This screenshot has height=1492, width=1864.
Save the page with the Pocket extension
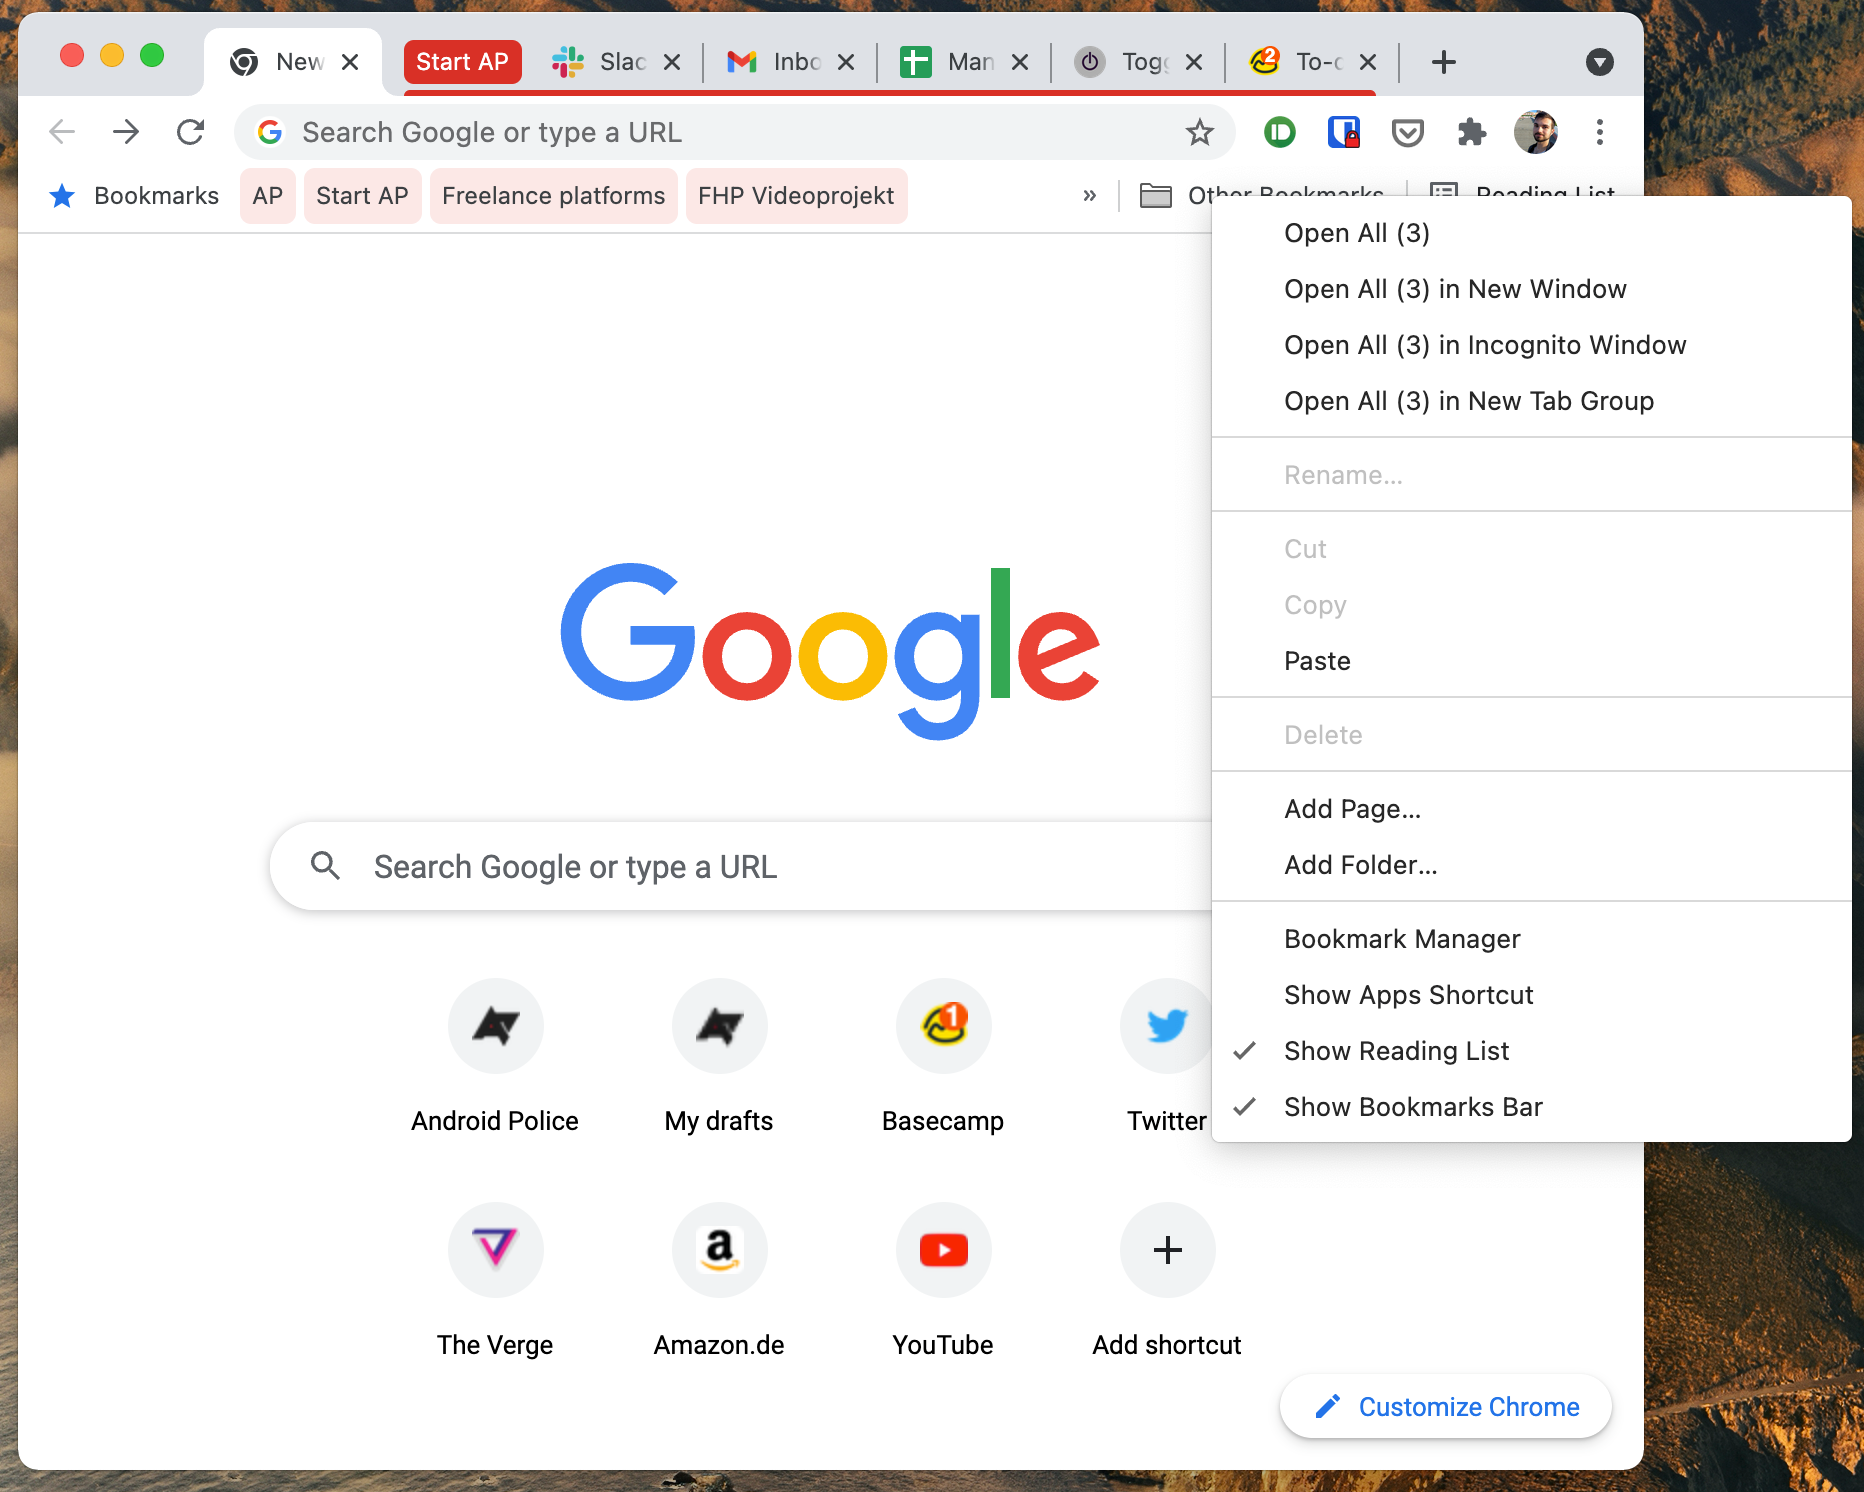1408,131
